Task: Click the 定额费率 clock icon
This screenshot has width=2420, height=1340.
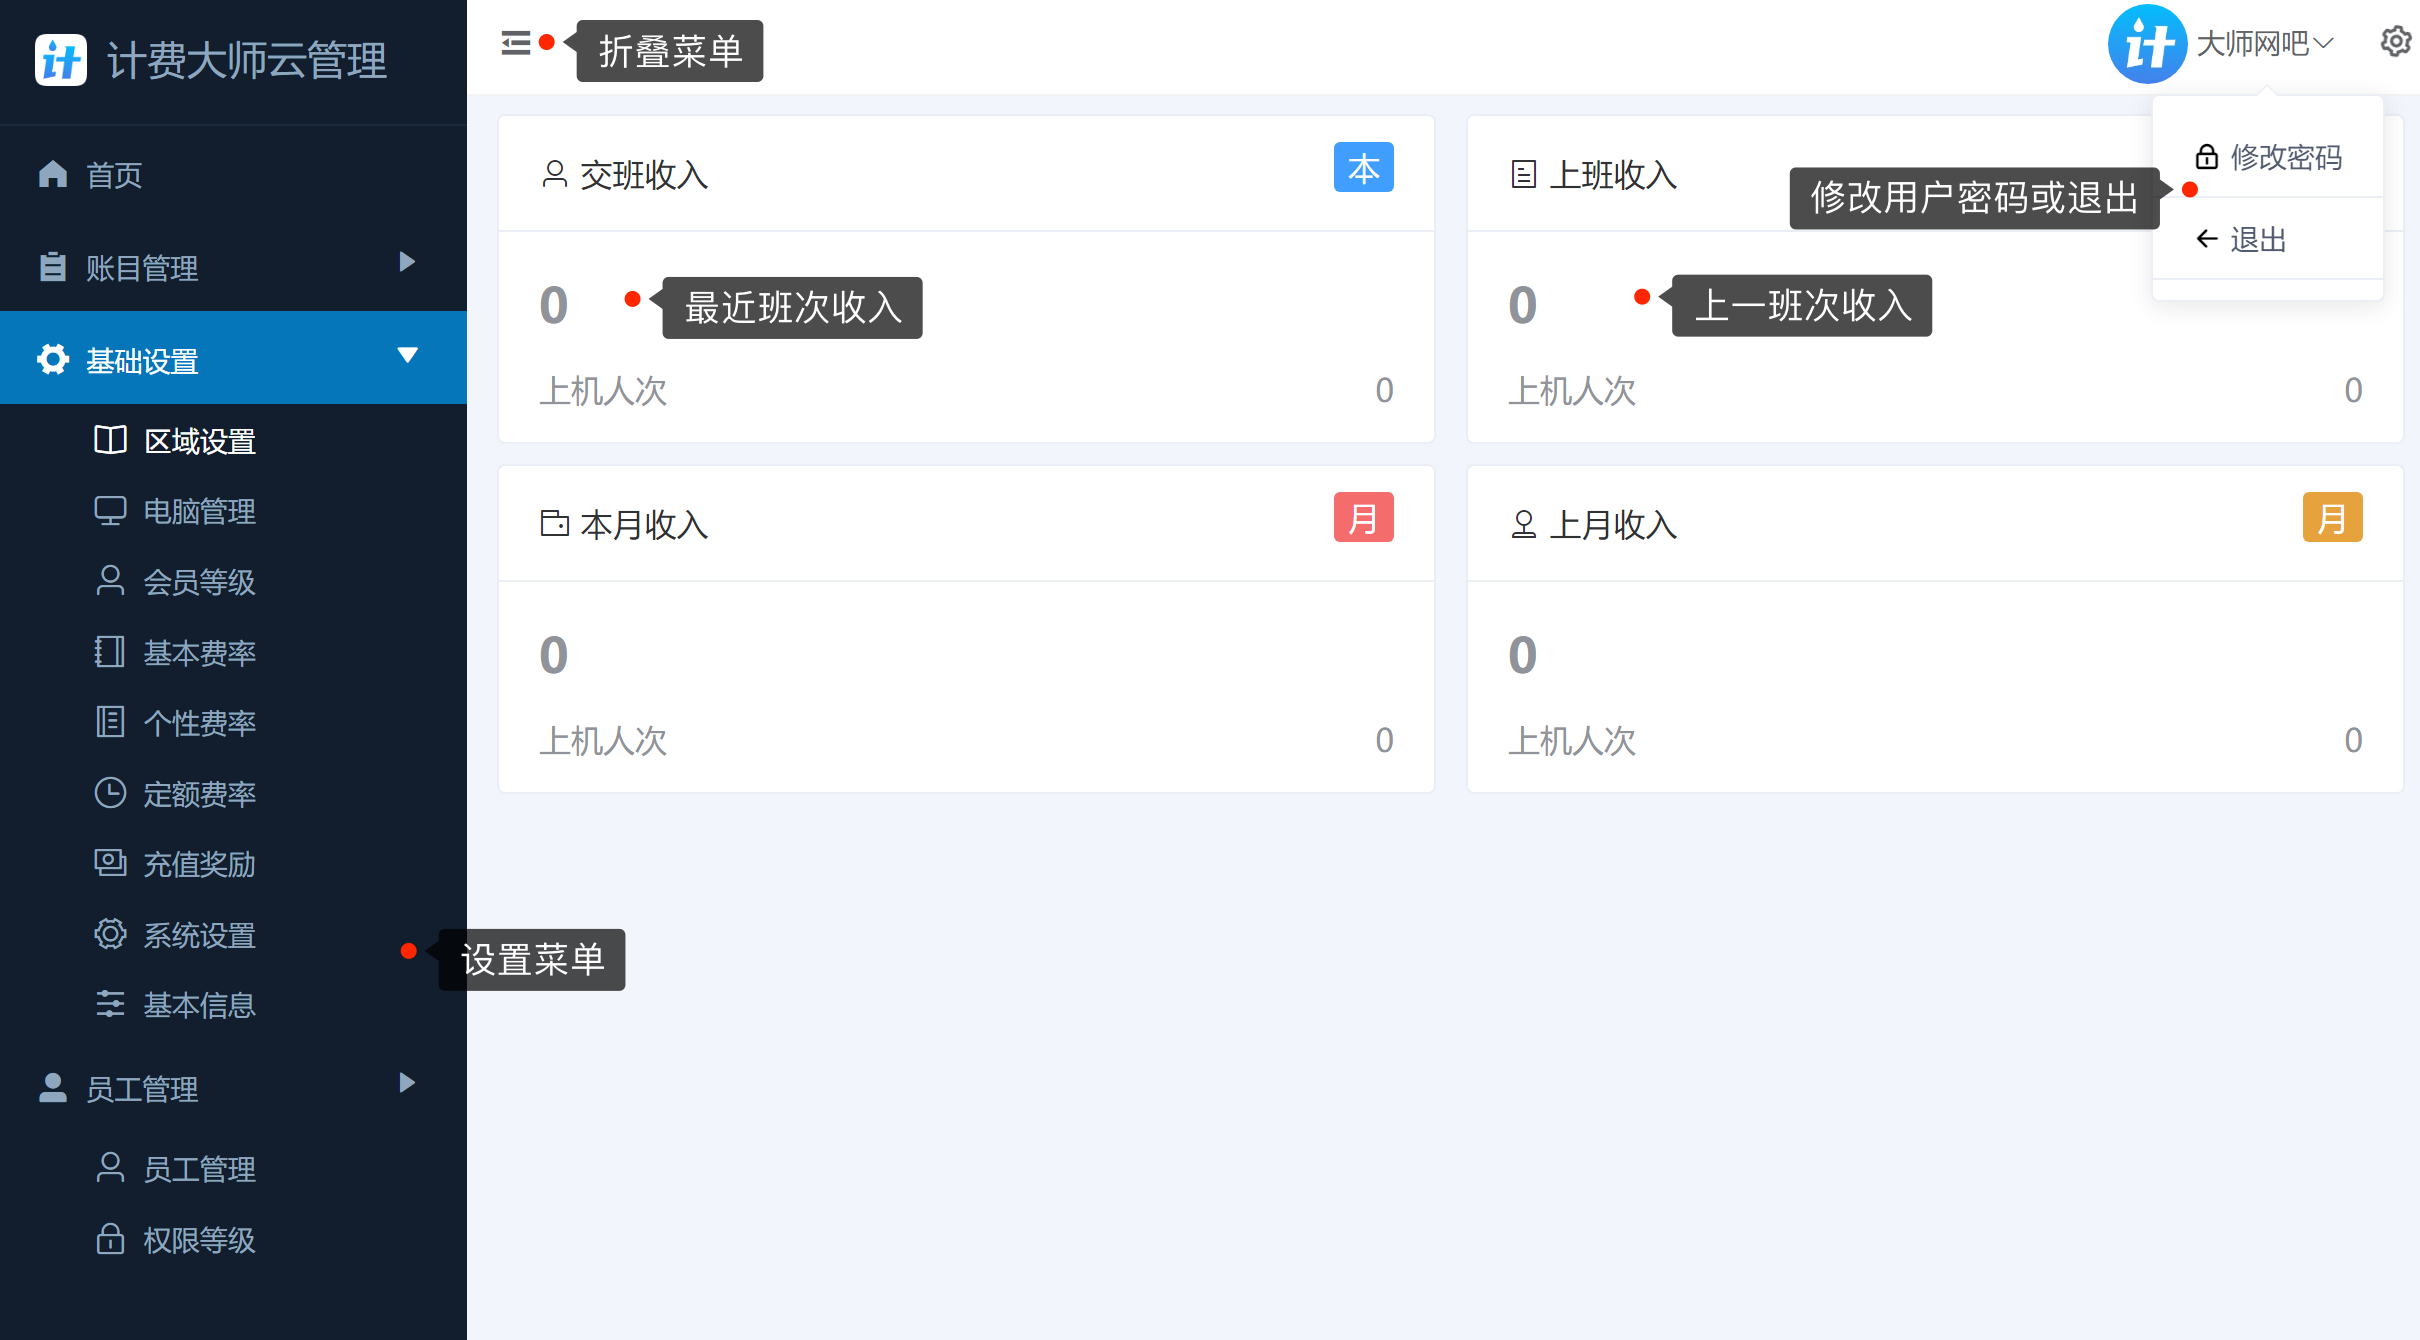Action: pyautogui.click(x=110, y=793)
